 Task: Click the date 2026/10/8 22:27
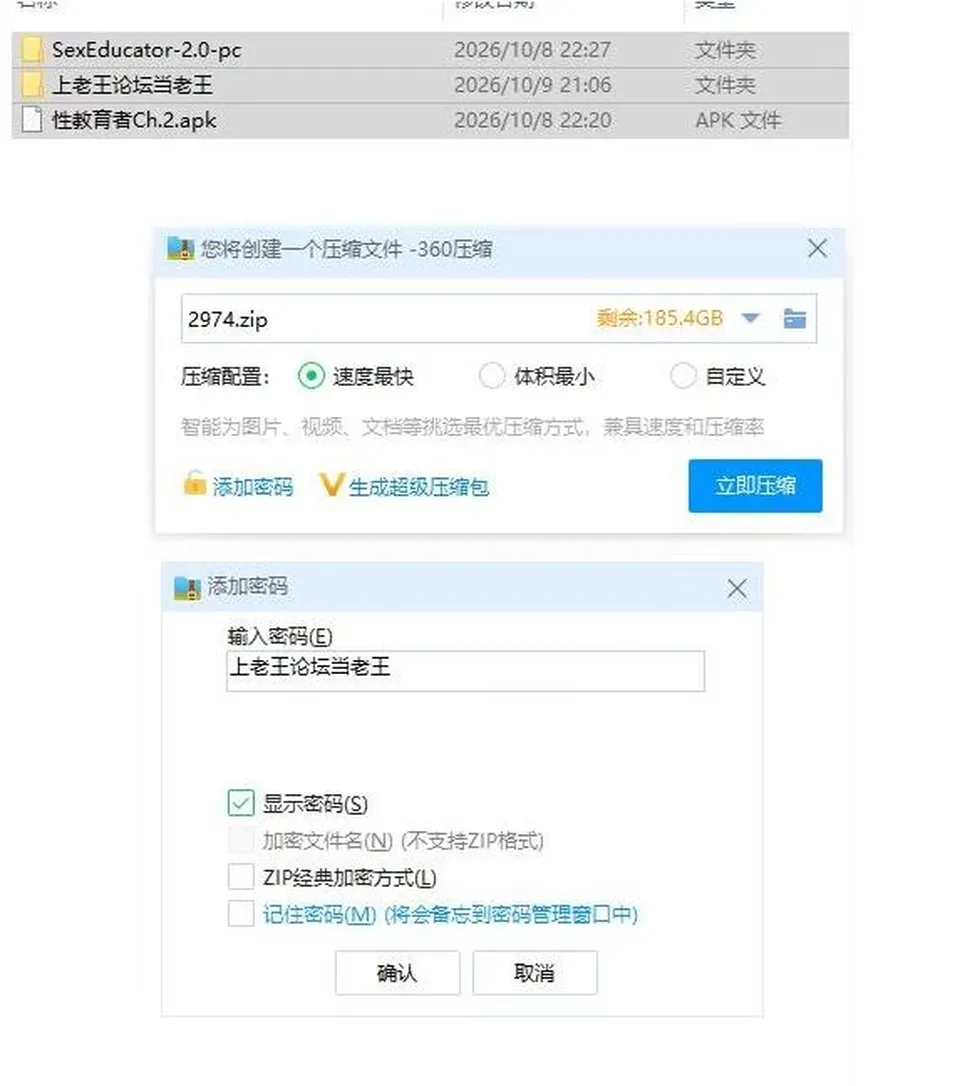click(x=533, y=50)
